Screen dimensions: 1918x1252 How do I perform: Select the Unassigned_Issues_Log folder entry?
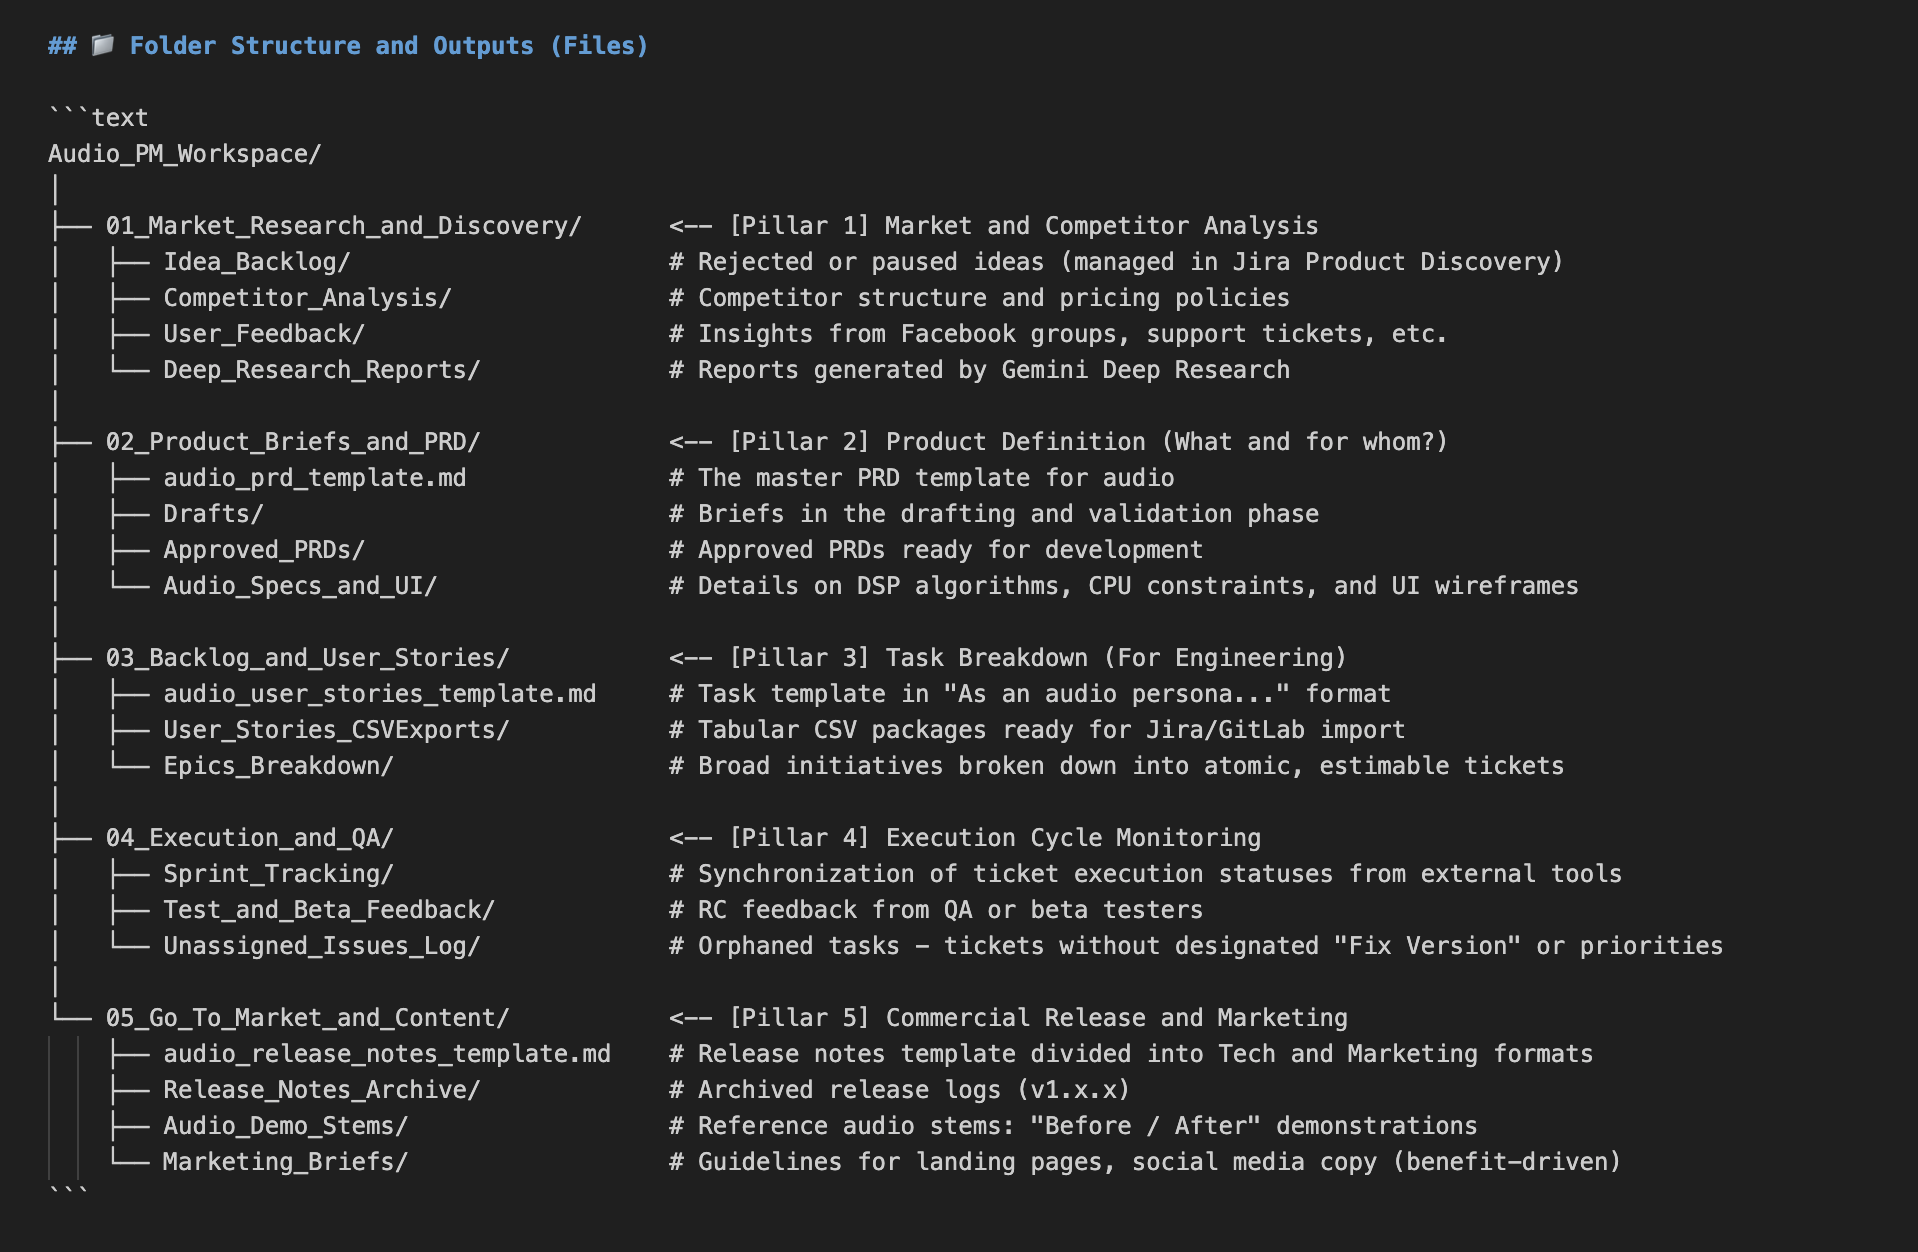click(x=321, y=946)
